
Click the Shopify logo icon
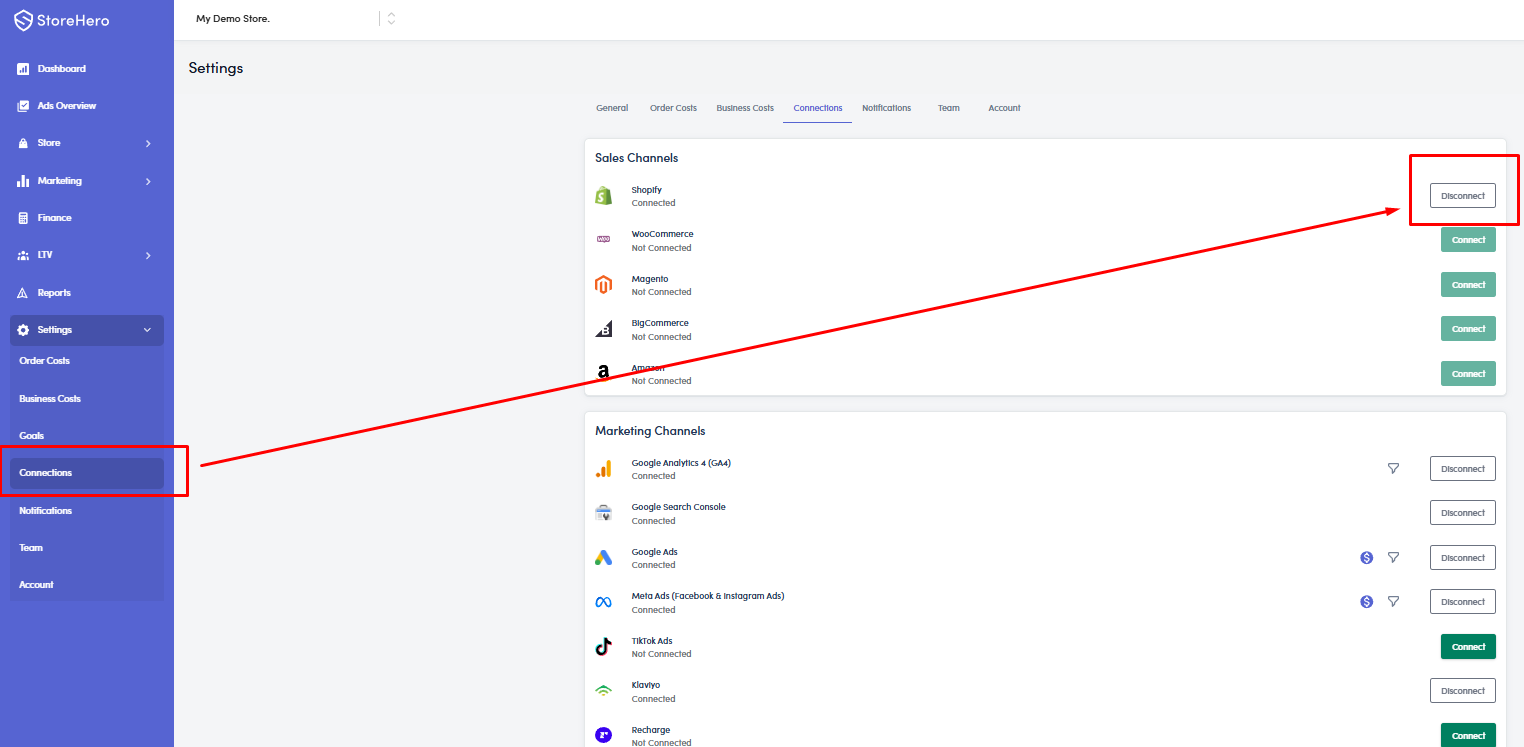coord(603,196)
